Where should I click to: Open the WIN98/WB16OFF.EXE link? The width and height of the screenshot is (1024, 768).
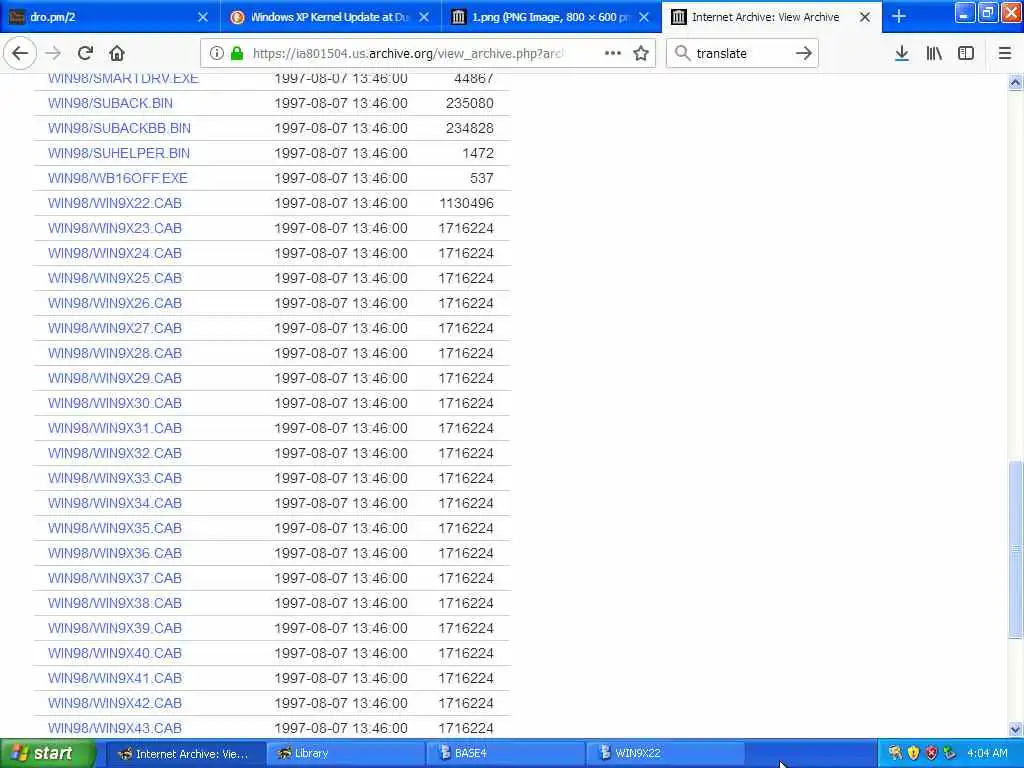click(118, 178)
